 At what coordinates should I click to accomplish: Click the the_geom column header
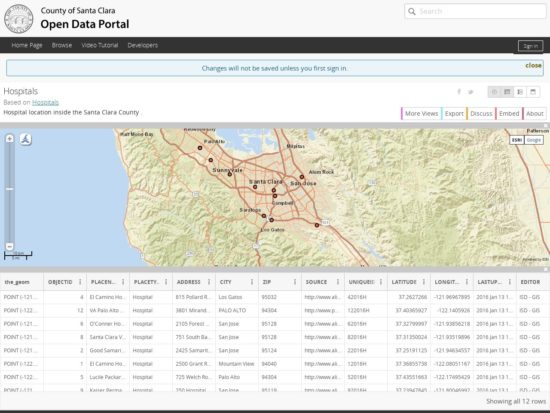(x=22, y=282)
